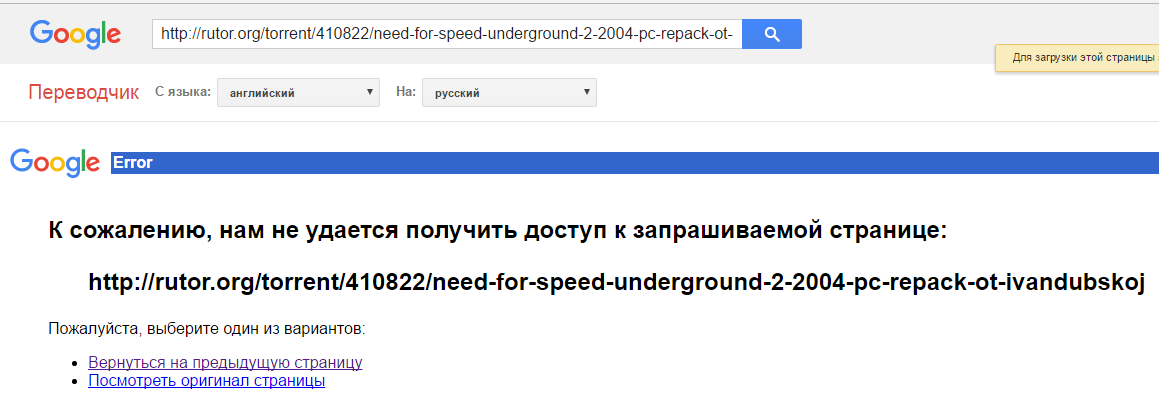1159x403 pixels.
Task: Follow "Посмотреть оригинал страницы" link
Action: point(206,382)
